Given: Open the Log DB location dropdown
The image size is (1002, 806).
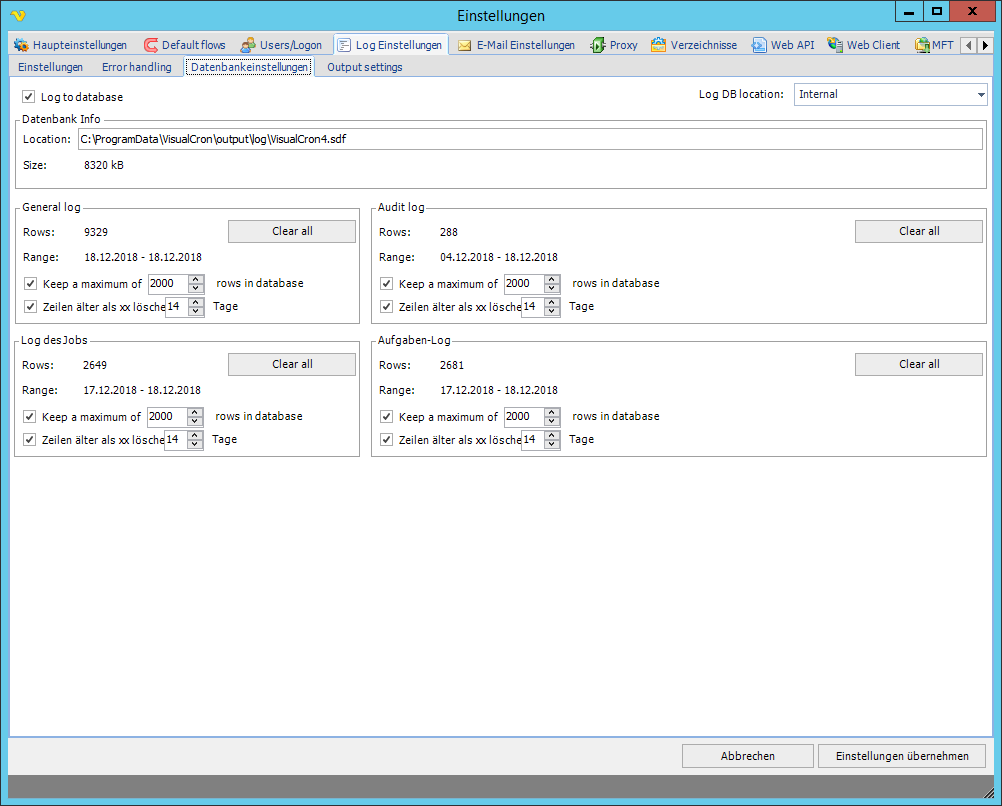Looking at the screenshot, I should coord(980,94).
